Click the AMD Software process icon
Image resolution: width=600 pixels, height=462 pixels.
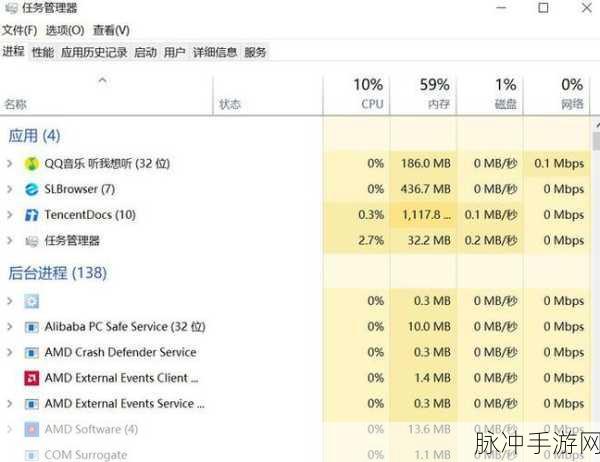(x=32, y=429)
